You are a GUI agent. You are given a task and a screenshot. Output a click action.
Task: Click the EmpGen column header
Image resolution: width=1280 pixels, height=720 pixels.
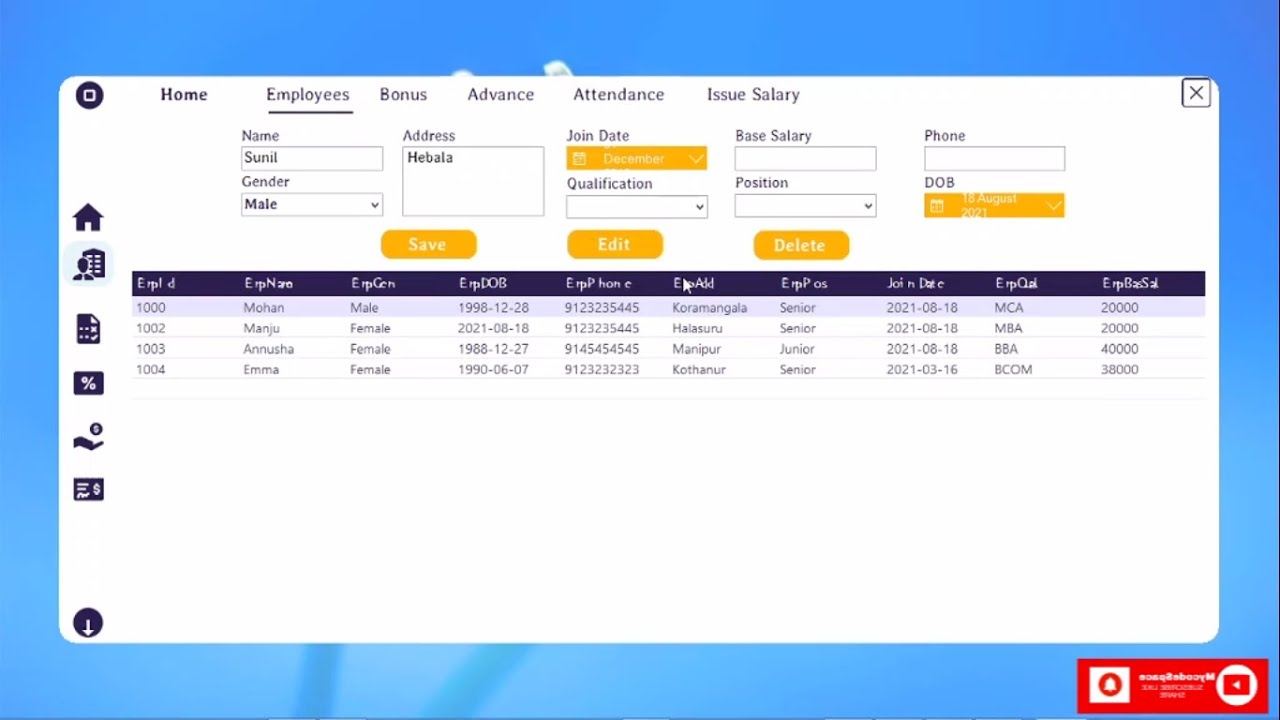373,284
